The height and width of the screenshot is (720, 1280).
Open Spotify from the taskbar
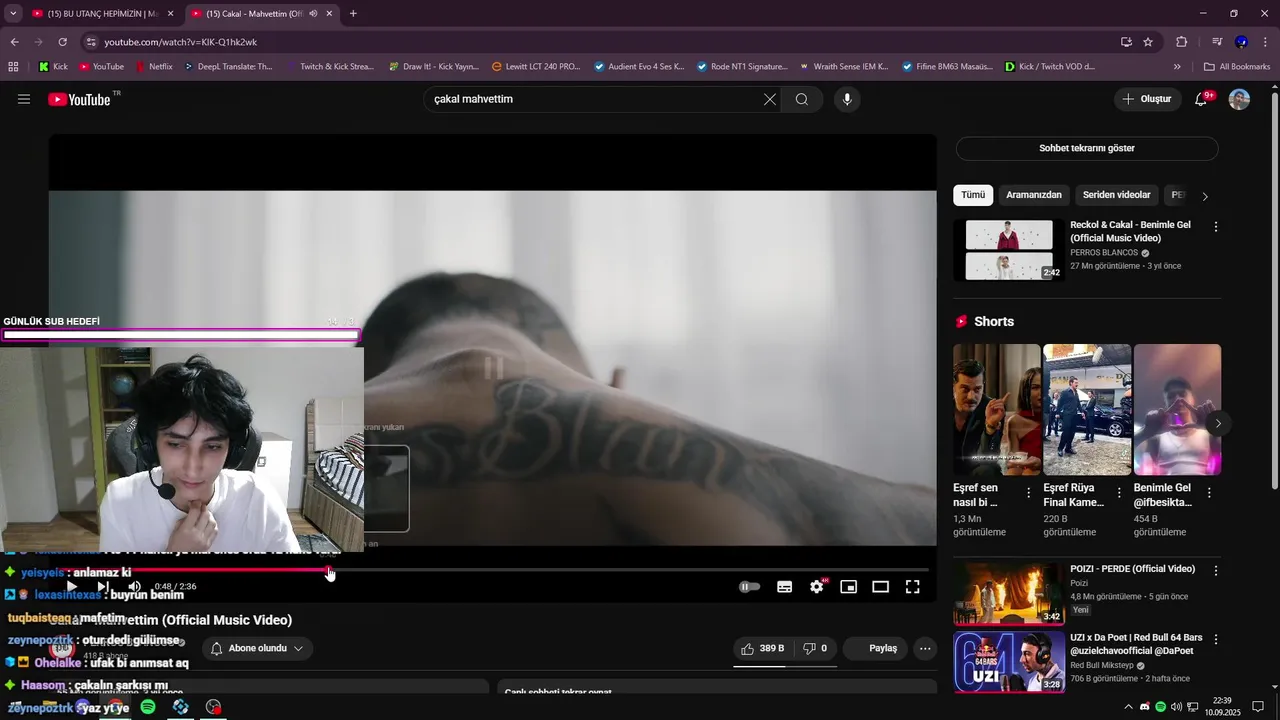(148, 707)
